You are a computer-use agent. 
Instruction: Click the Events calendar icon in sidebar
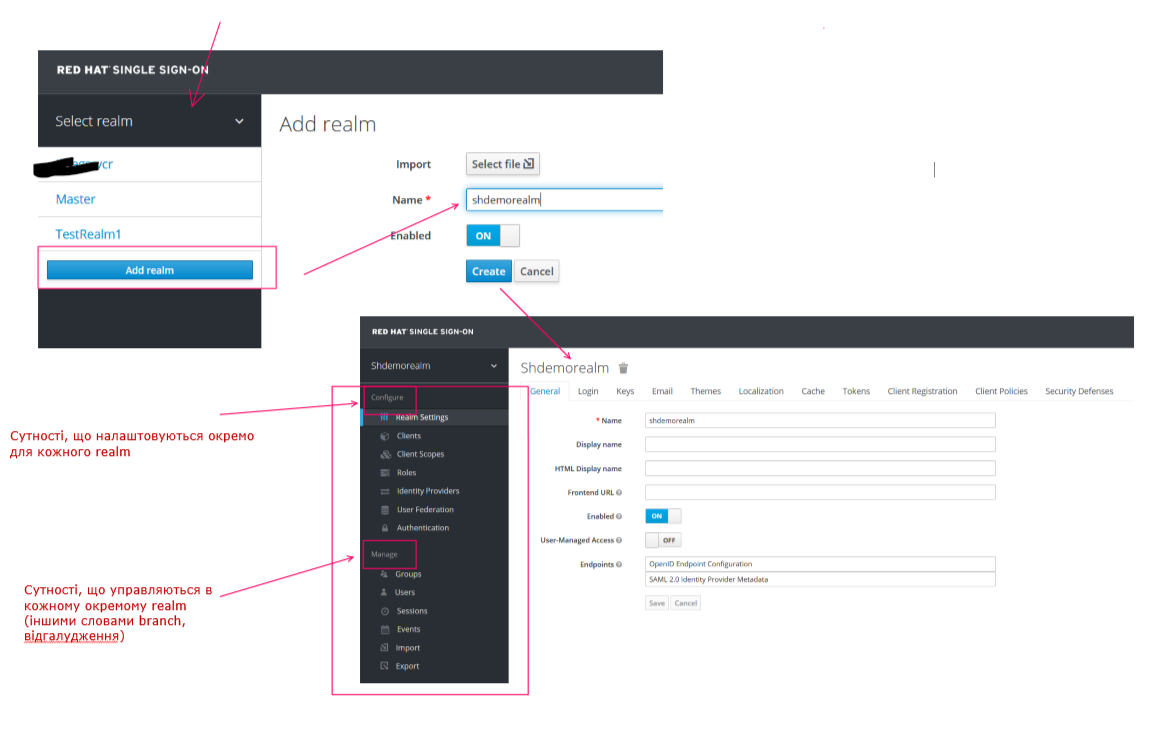coord(385,629)
